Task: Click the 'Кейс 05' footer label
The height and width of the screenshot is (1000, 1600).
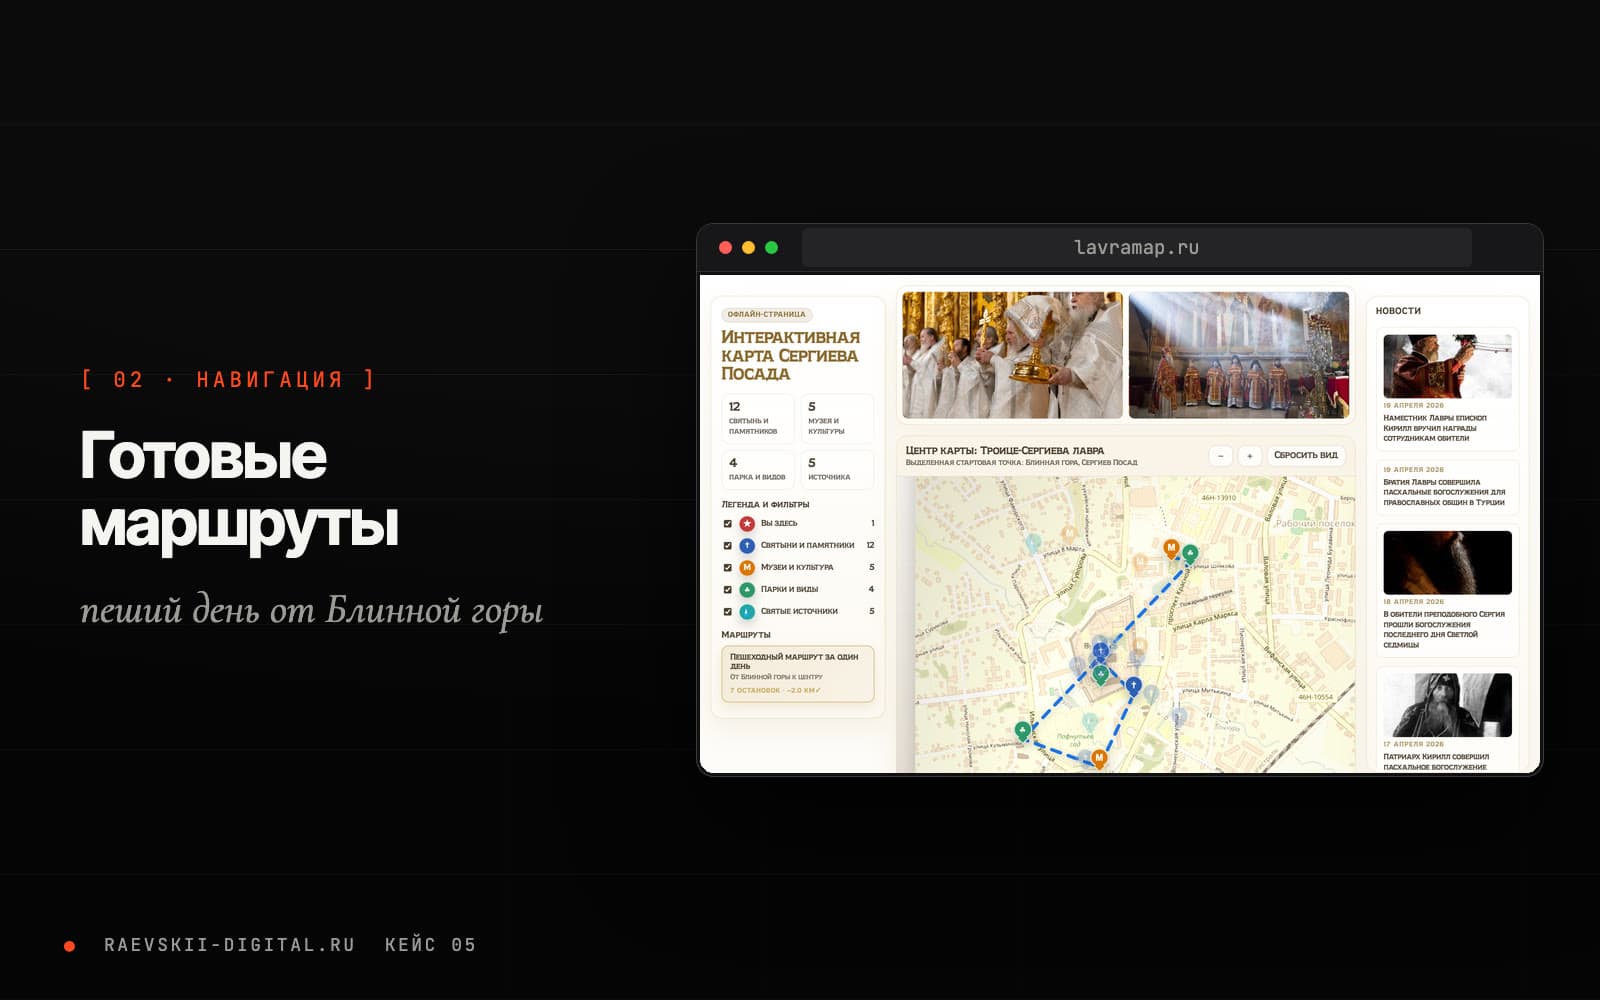Action: point(430,945)
